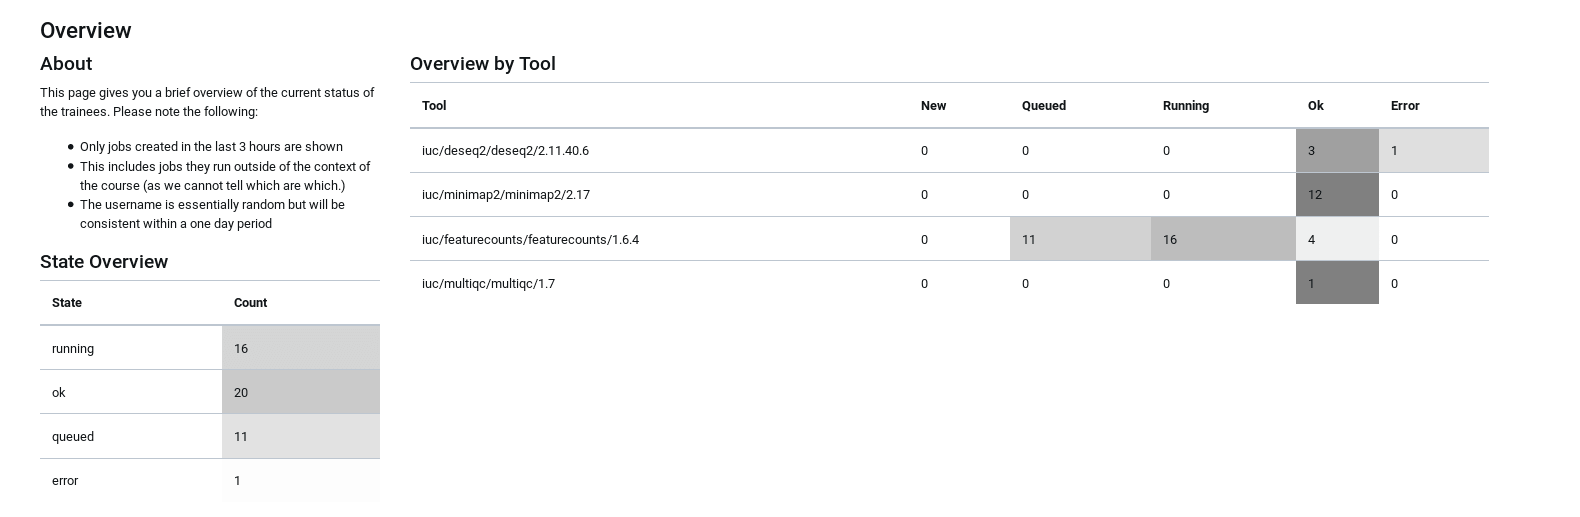Click the Error column header
Image resolution: width=1580 pixels, height=517 pixels.
click(1404, 106)
